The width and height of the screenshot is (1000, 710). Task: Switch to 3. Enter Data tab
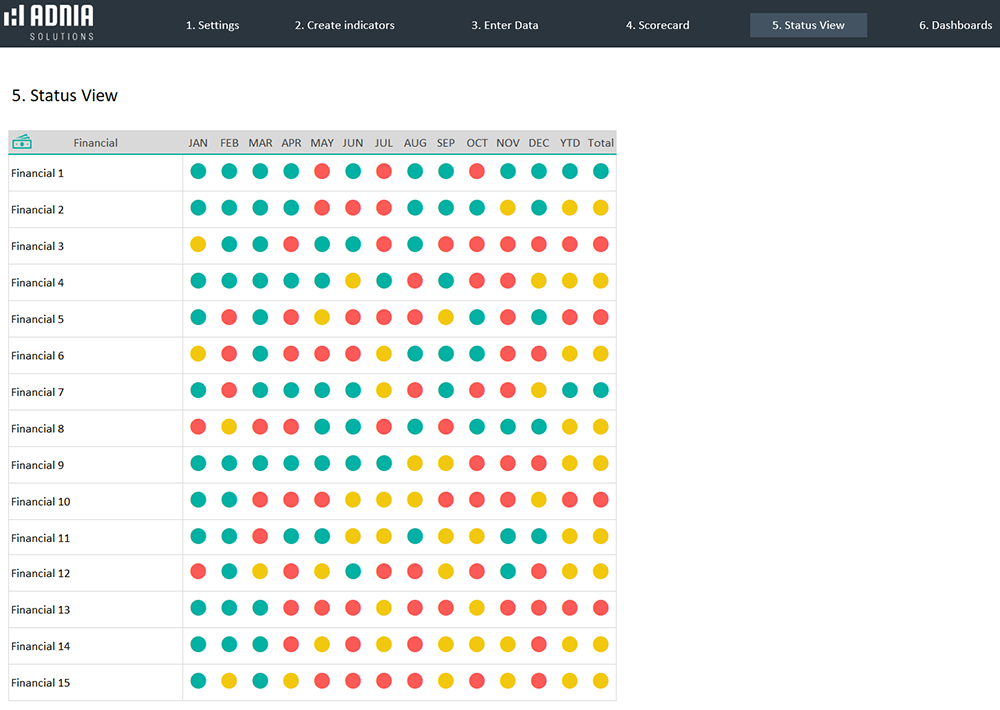505,25
